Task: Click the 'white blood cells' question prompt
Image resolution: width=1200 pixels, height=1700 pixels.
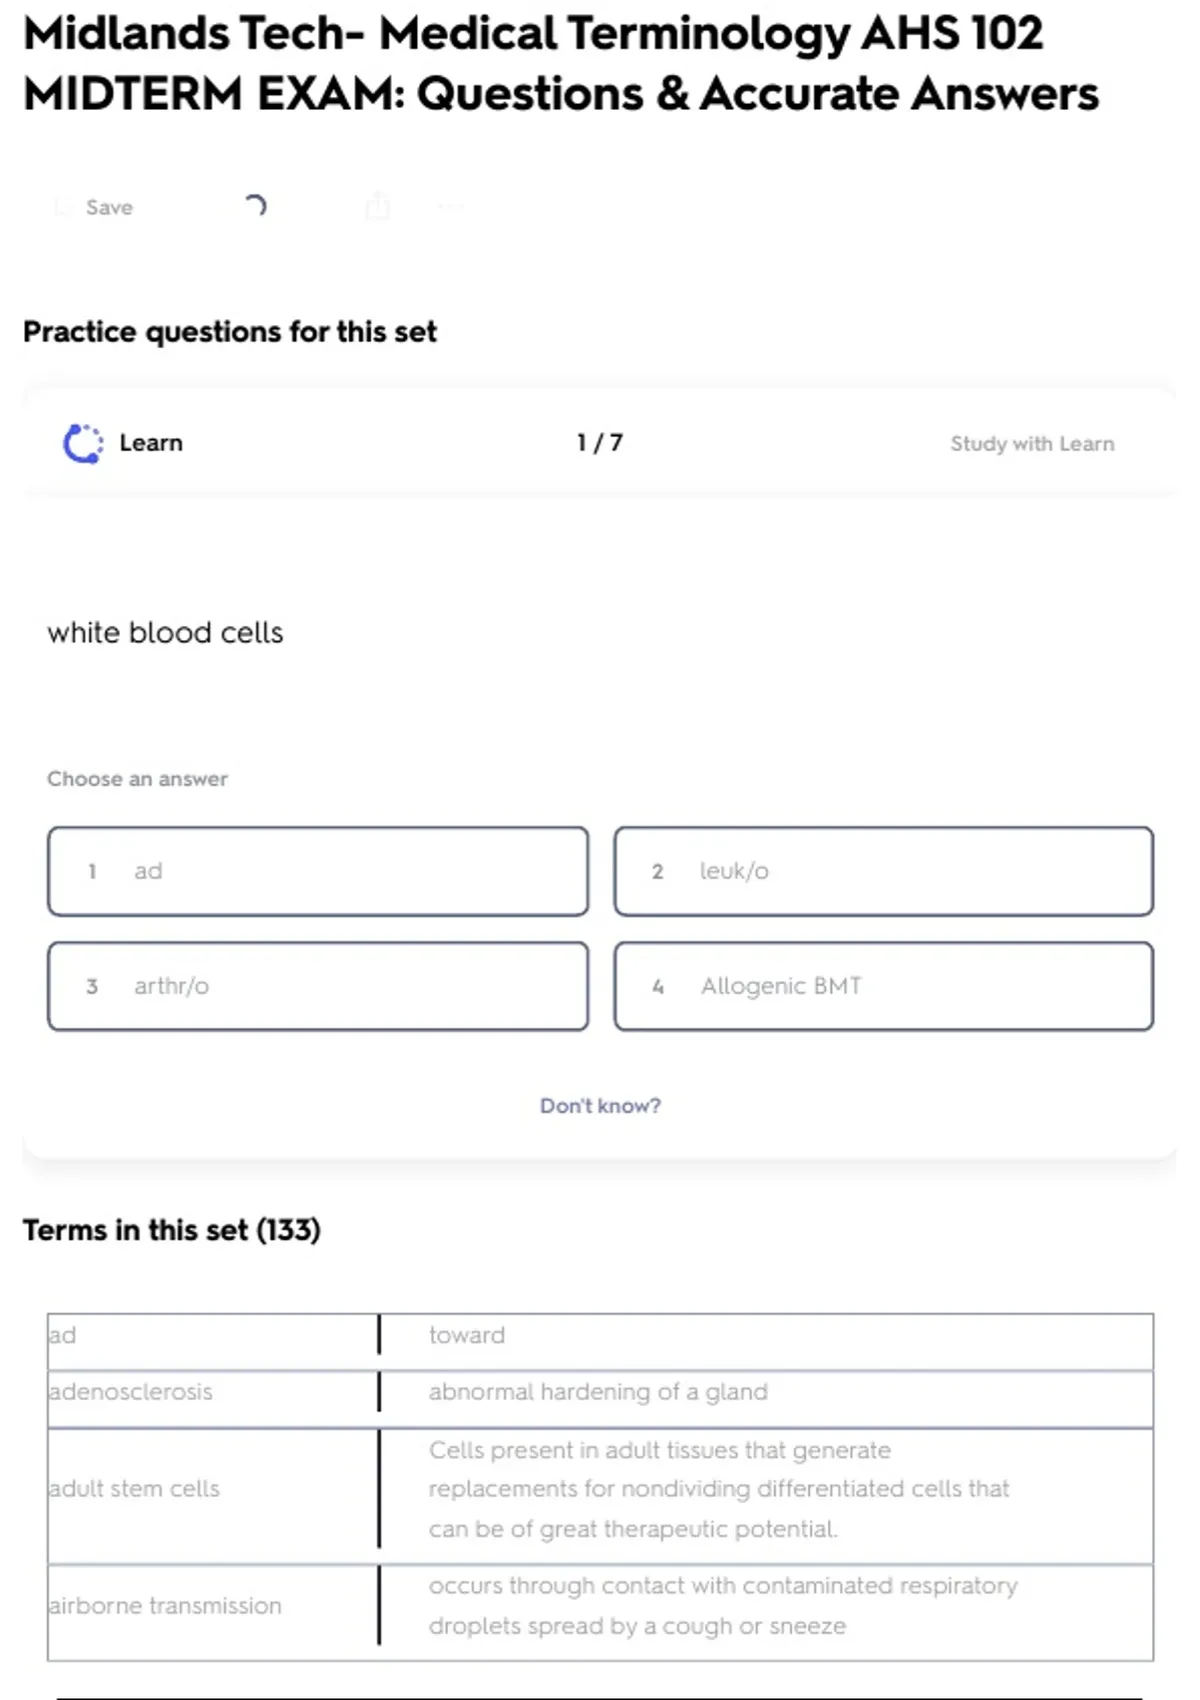Action: tap(165, 632)
